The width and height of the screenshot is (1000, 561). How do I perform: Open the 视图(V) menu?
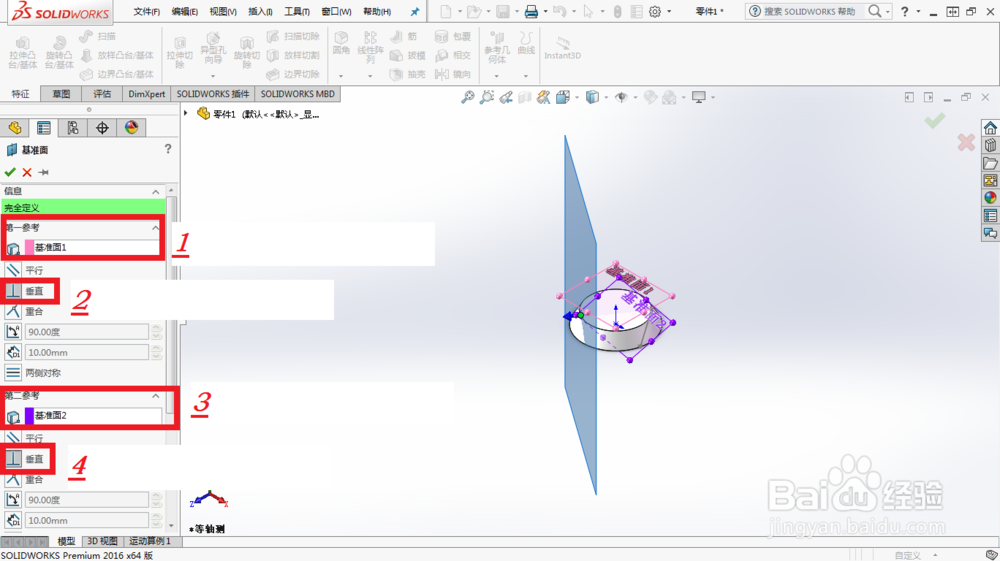click(x=223, y=11)
